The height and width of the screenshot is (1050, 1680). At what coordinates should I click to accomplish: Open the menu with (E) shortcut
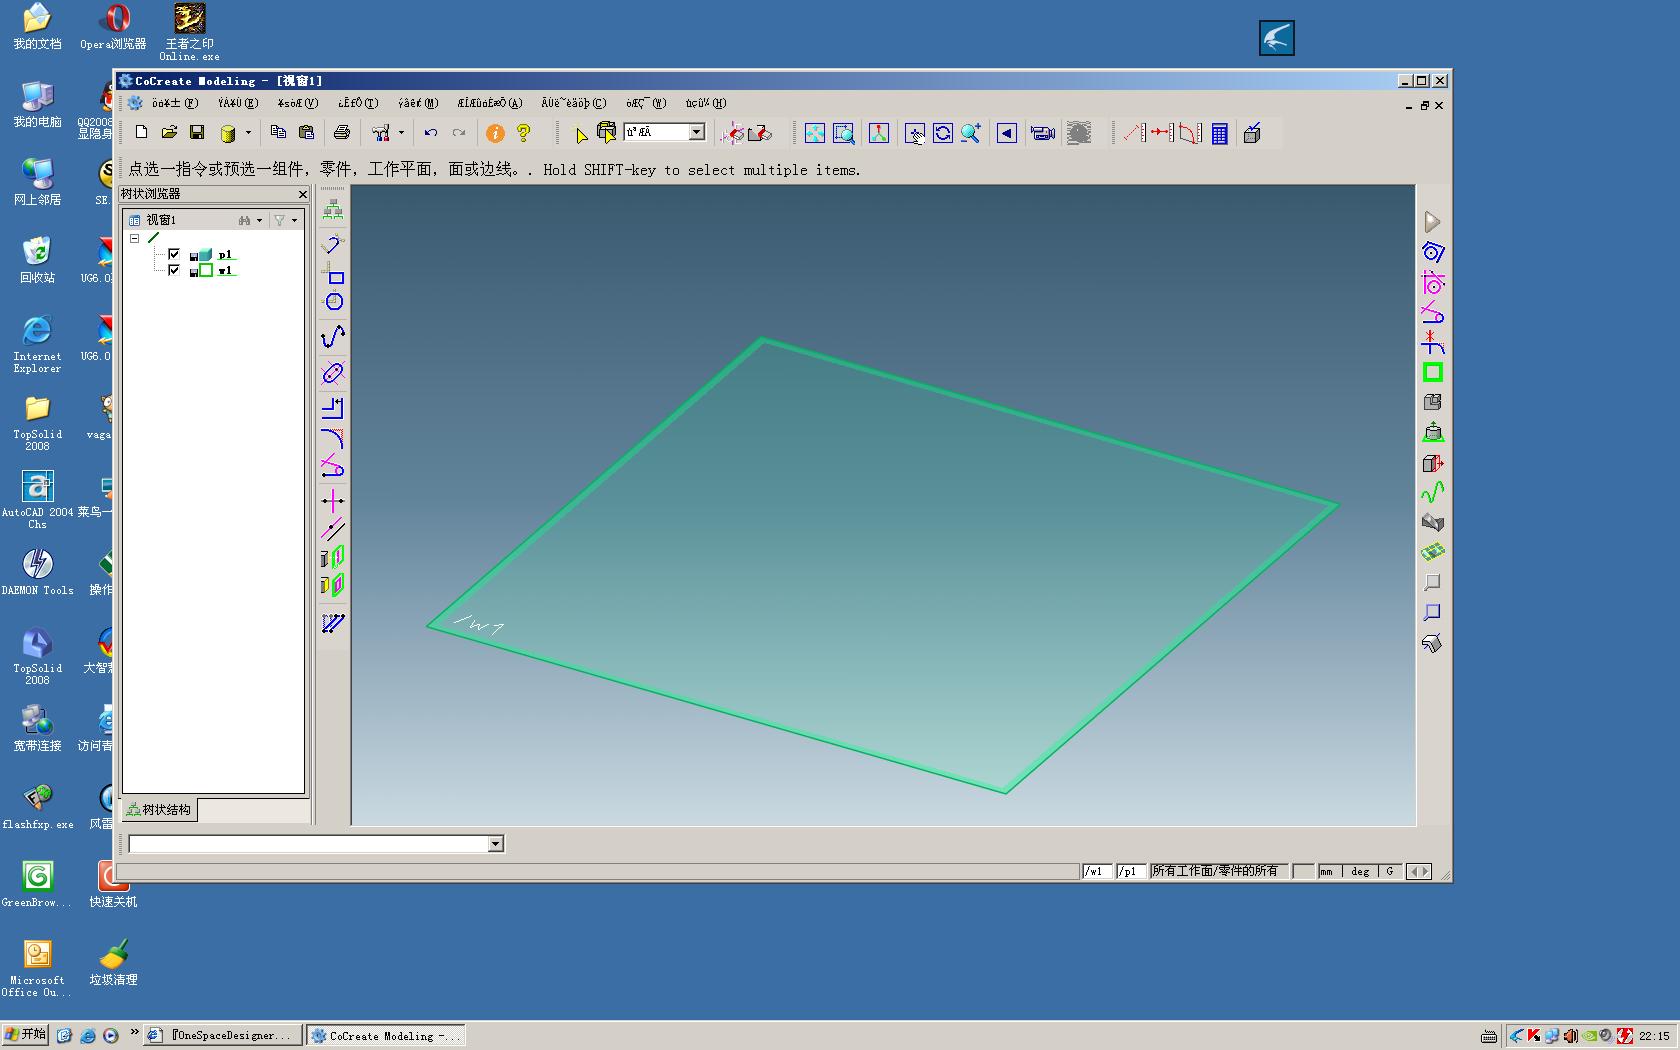[x=238, y=103]
